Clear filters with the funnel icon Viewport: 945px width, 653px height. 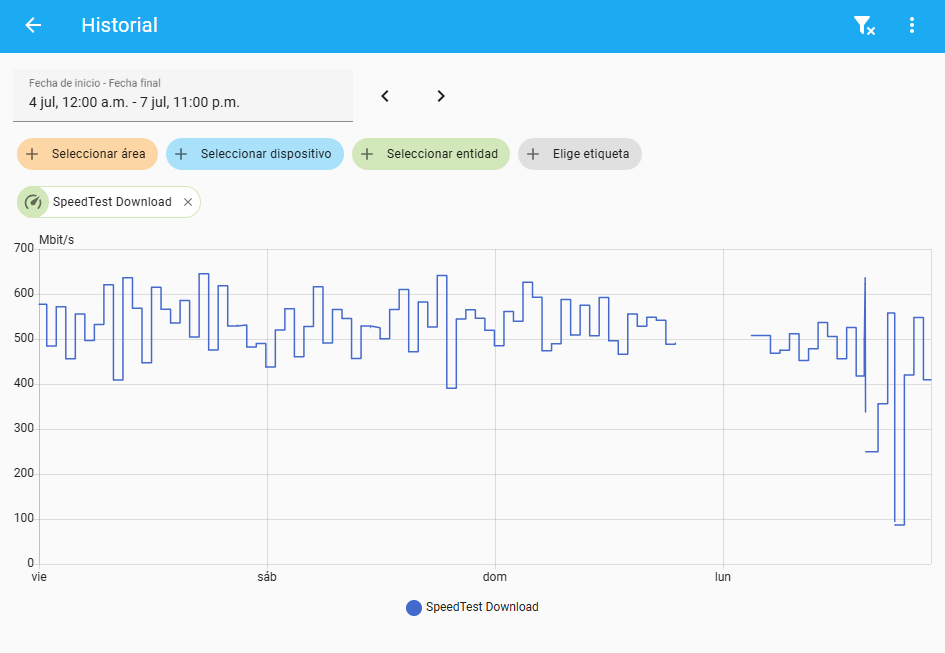863,26
